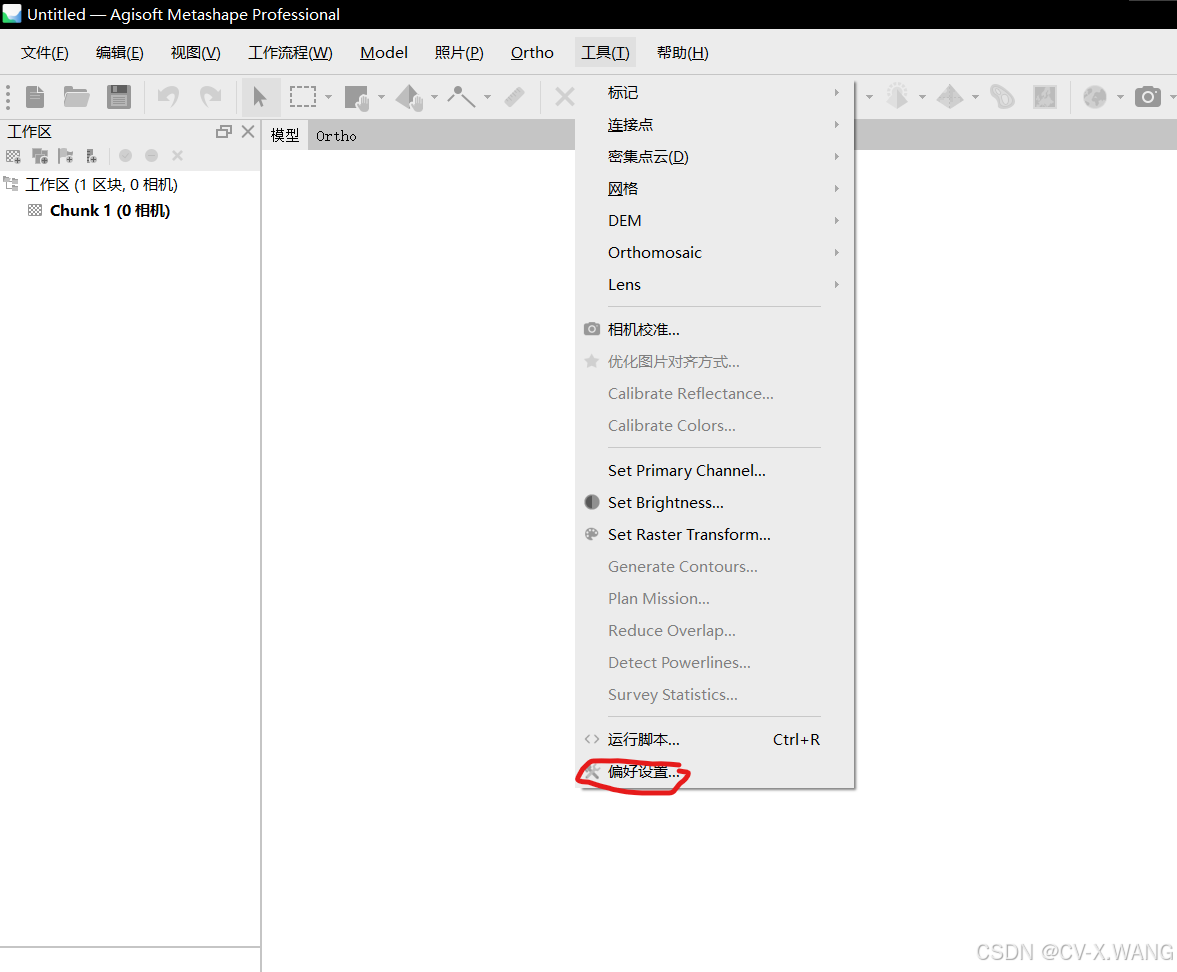Open the Ortho menu in menu bar
Image resolution: width=1177 pixels, height=972 pixels.
click(532, 53)
